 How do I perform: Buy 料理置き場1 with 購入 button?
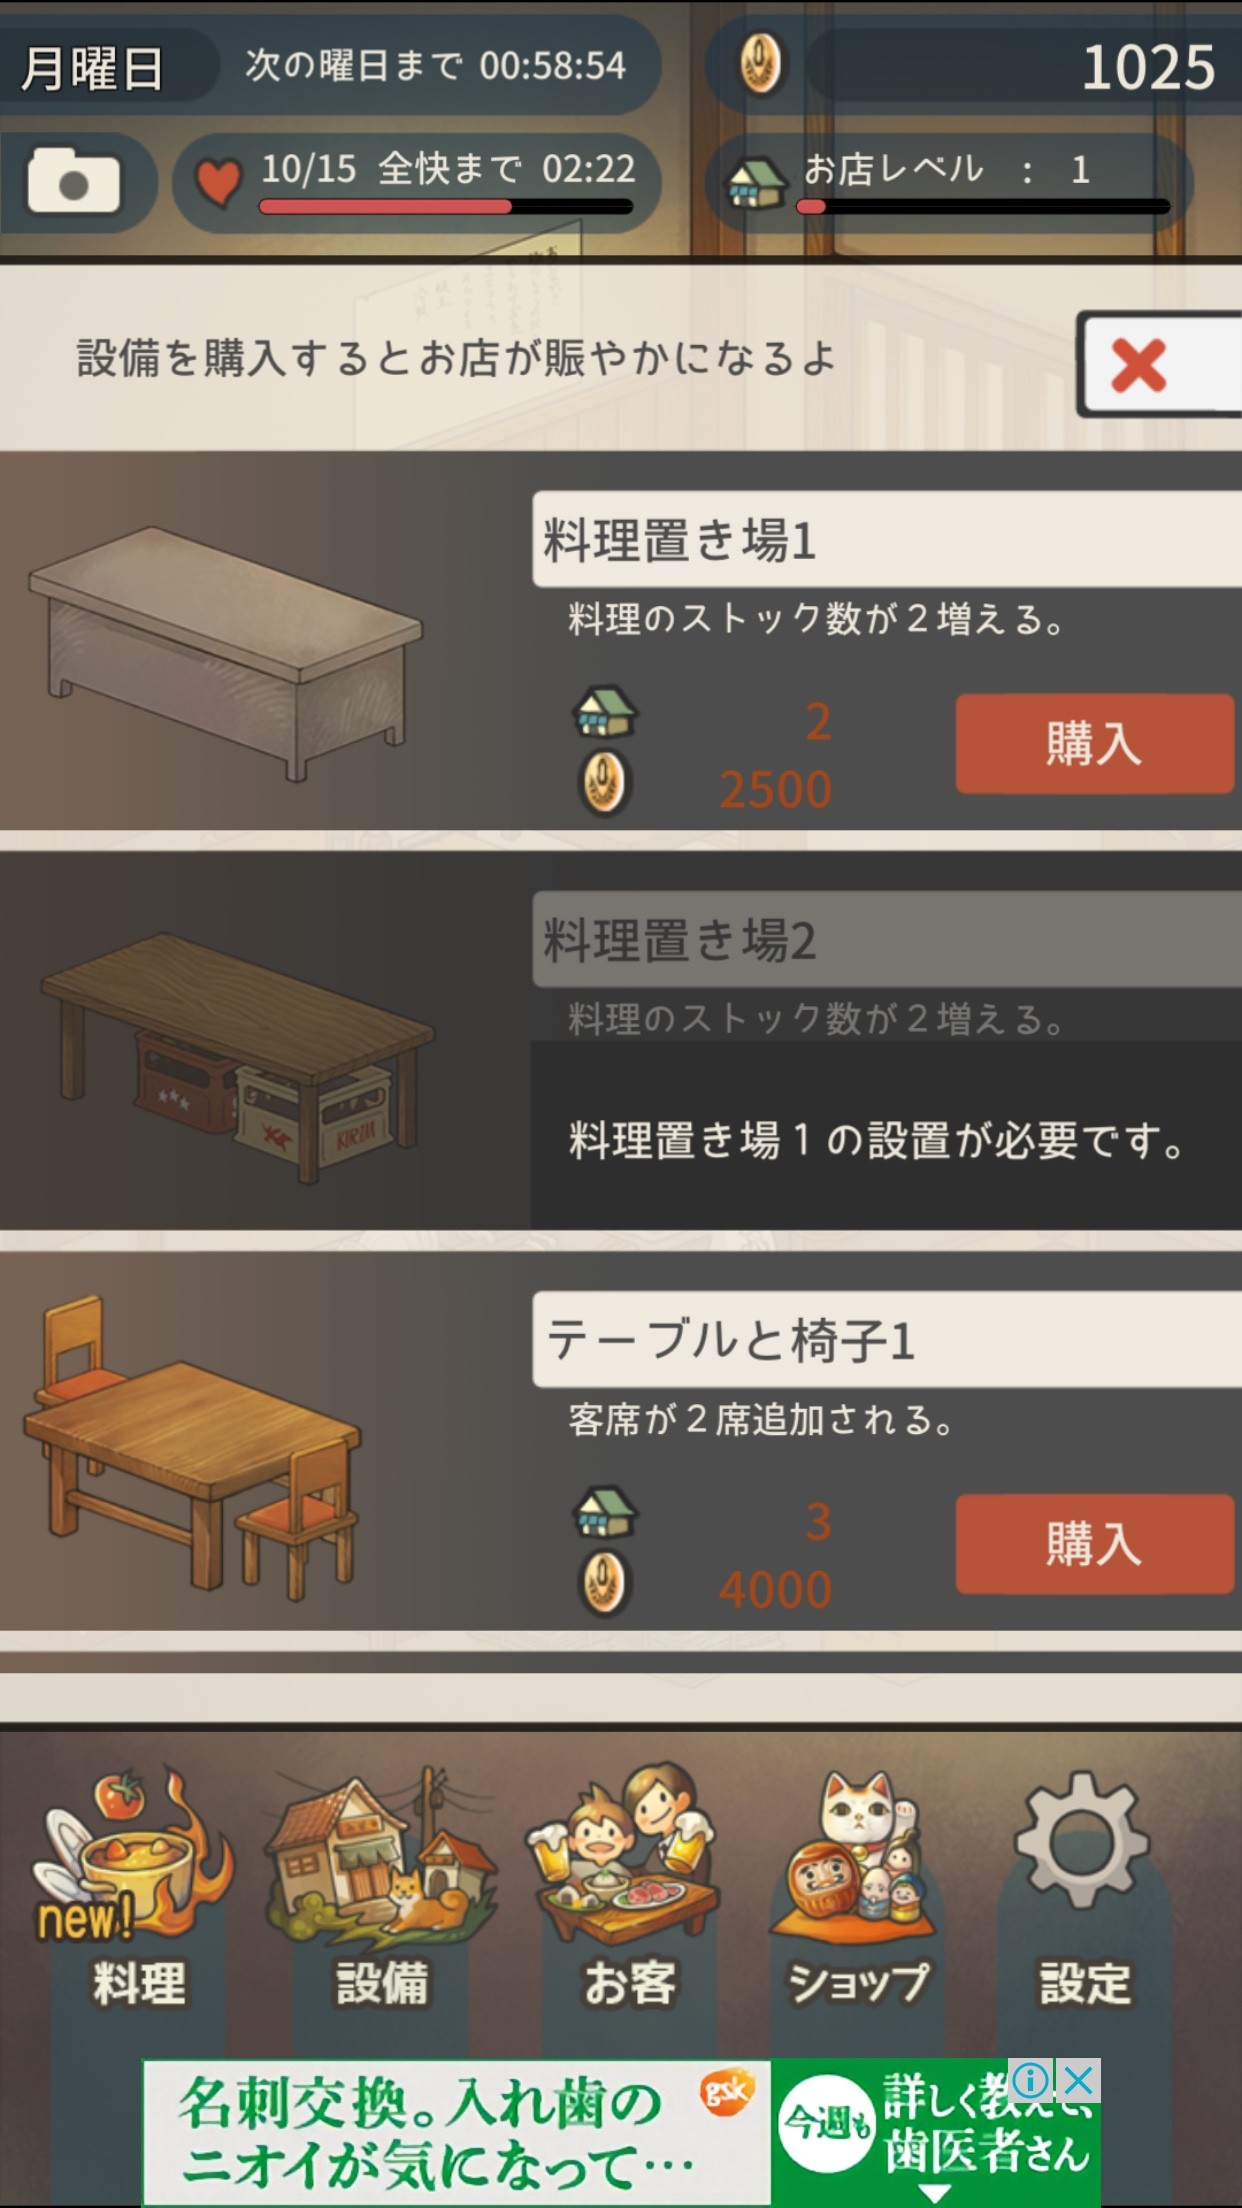(1094, 744)
